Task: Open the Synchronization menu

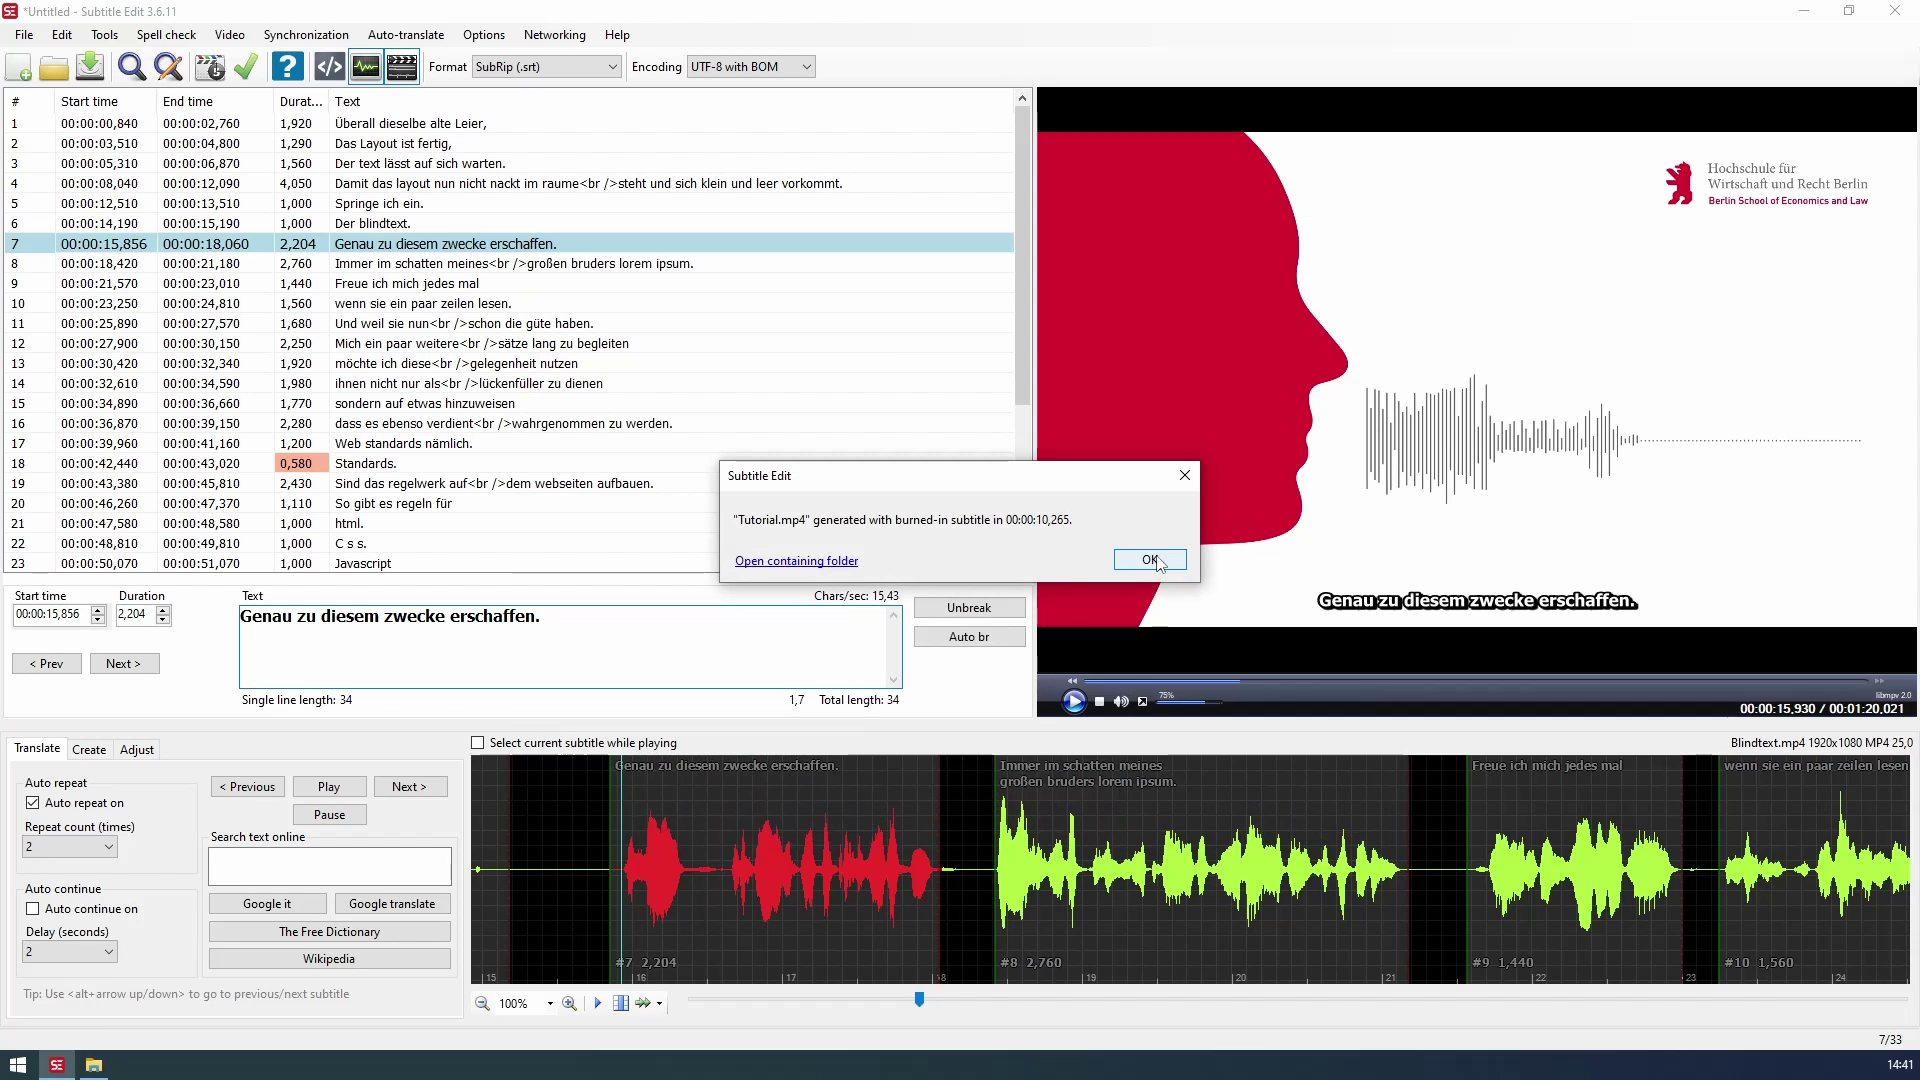Action: pos(306,35)
